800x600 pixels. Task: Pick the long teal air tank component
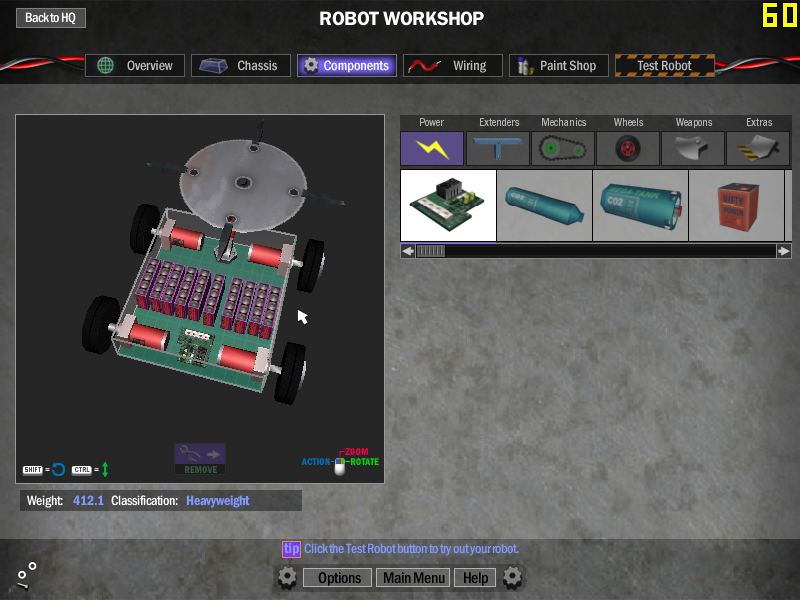544,205
